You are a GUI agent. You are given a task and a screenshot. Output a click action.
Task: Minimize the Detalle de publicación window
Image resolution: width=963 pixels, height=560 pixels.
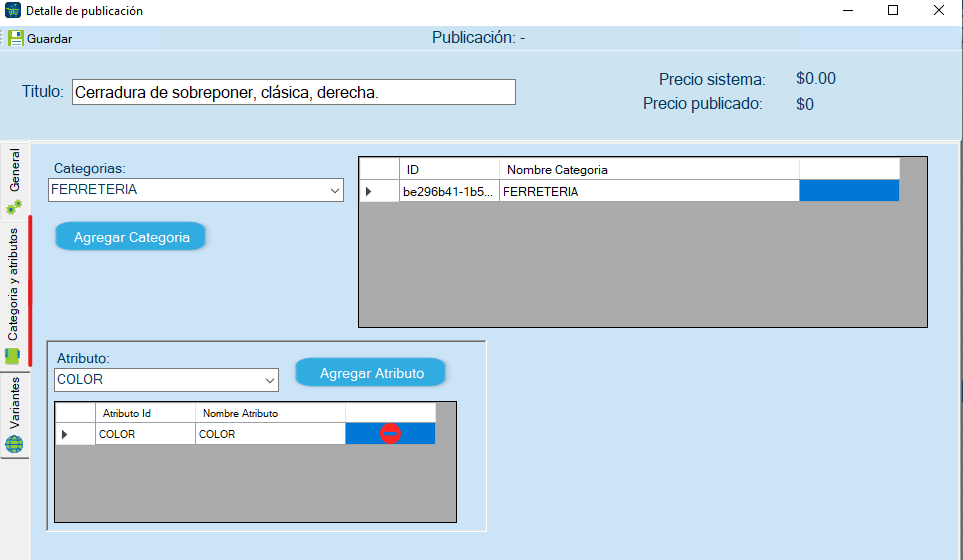pyautogui.click(x=848, y=10)
